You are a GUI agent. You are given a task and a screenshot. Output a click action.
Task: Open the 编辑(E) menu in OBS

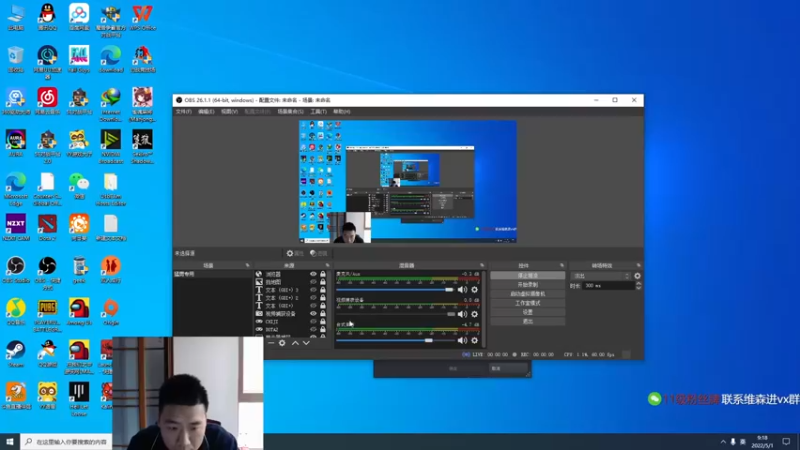point(206,111)
